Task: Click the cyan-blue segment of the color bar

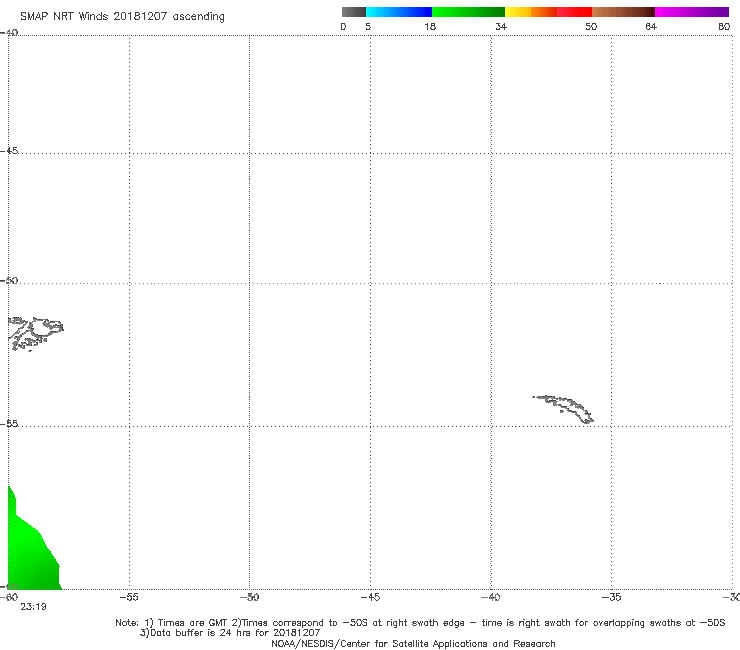Action: [399, 12]
